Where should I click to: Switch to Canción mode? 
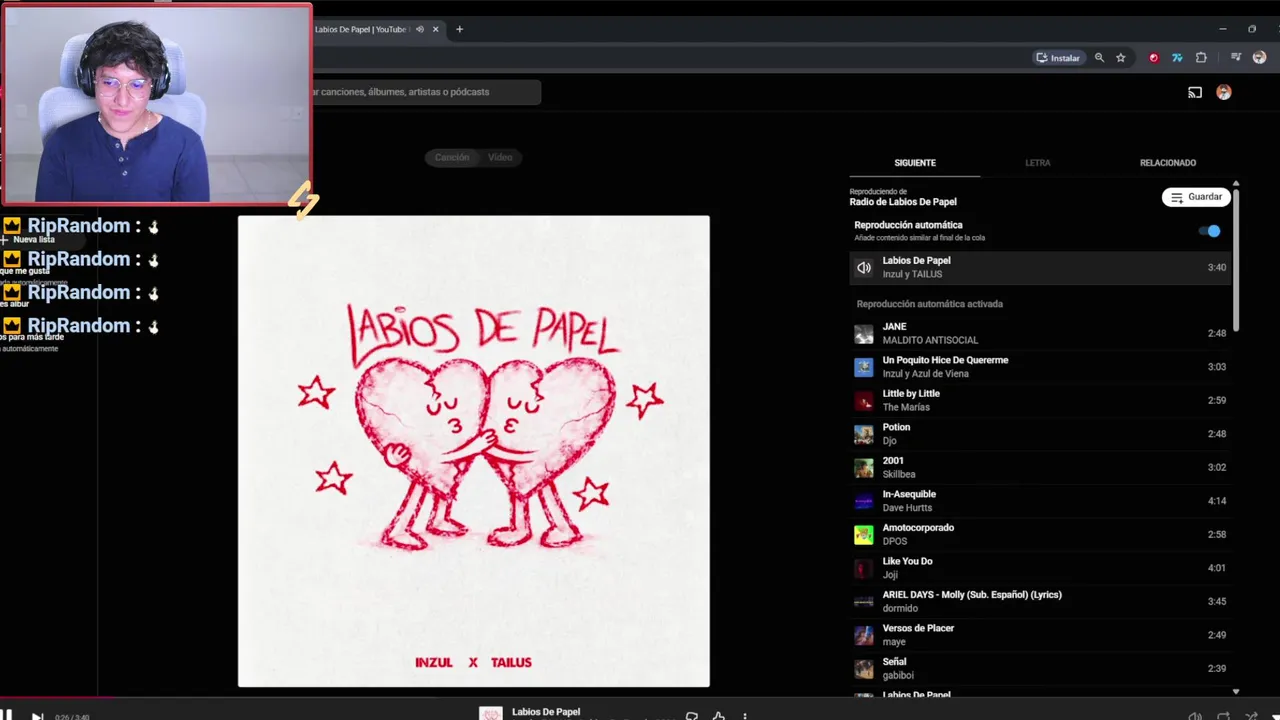coord(451,157)
